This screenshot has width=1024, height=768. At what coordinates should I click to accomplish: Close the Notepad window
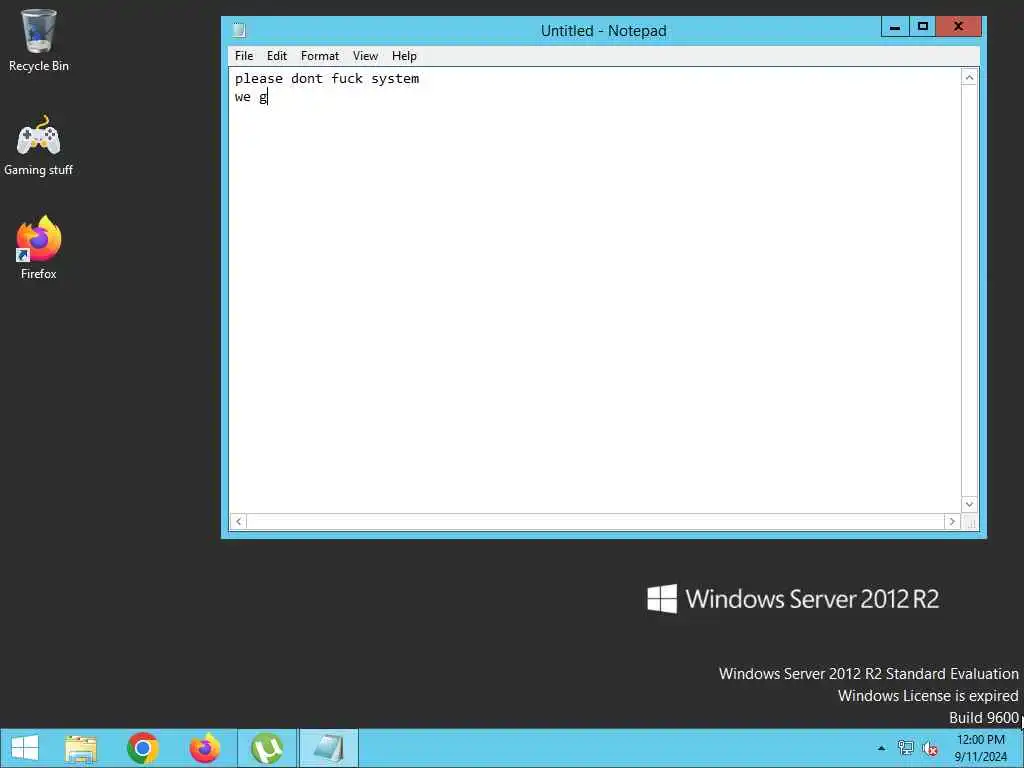pos(958,27)
